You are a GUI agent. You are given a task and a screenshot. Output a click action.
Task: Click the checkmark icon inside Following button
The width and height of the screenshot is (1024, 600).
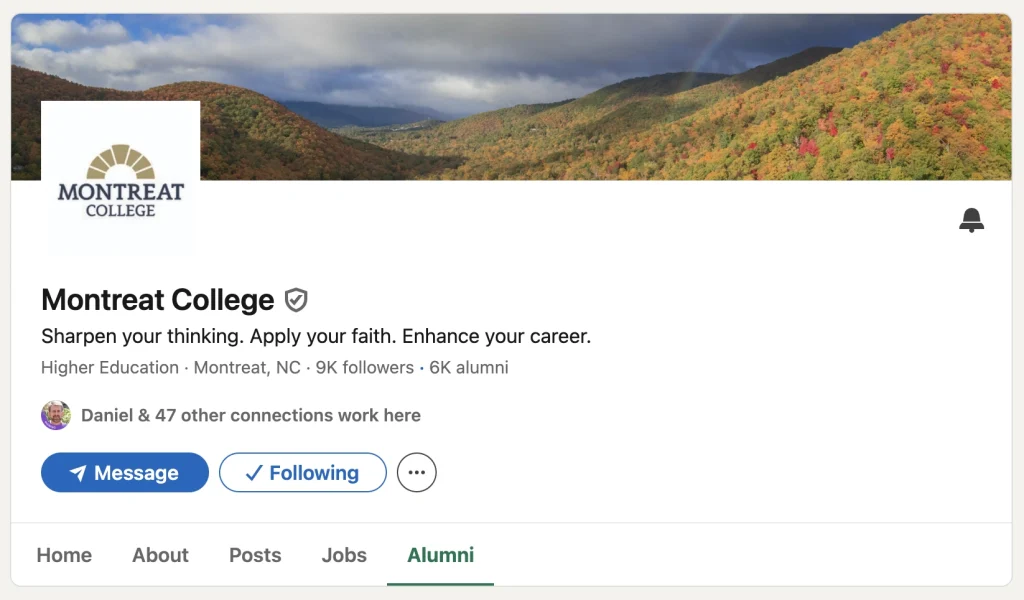click(x=253, y=472)
